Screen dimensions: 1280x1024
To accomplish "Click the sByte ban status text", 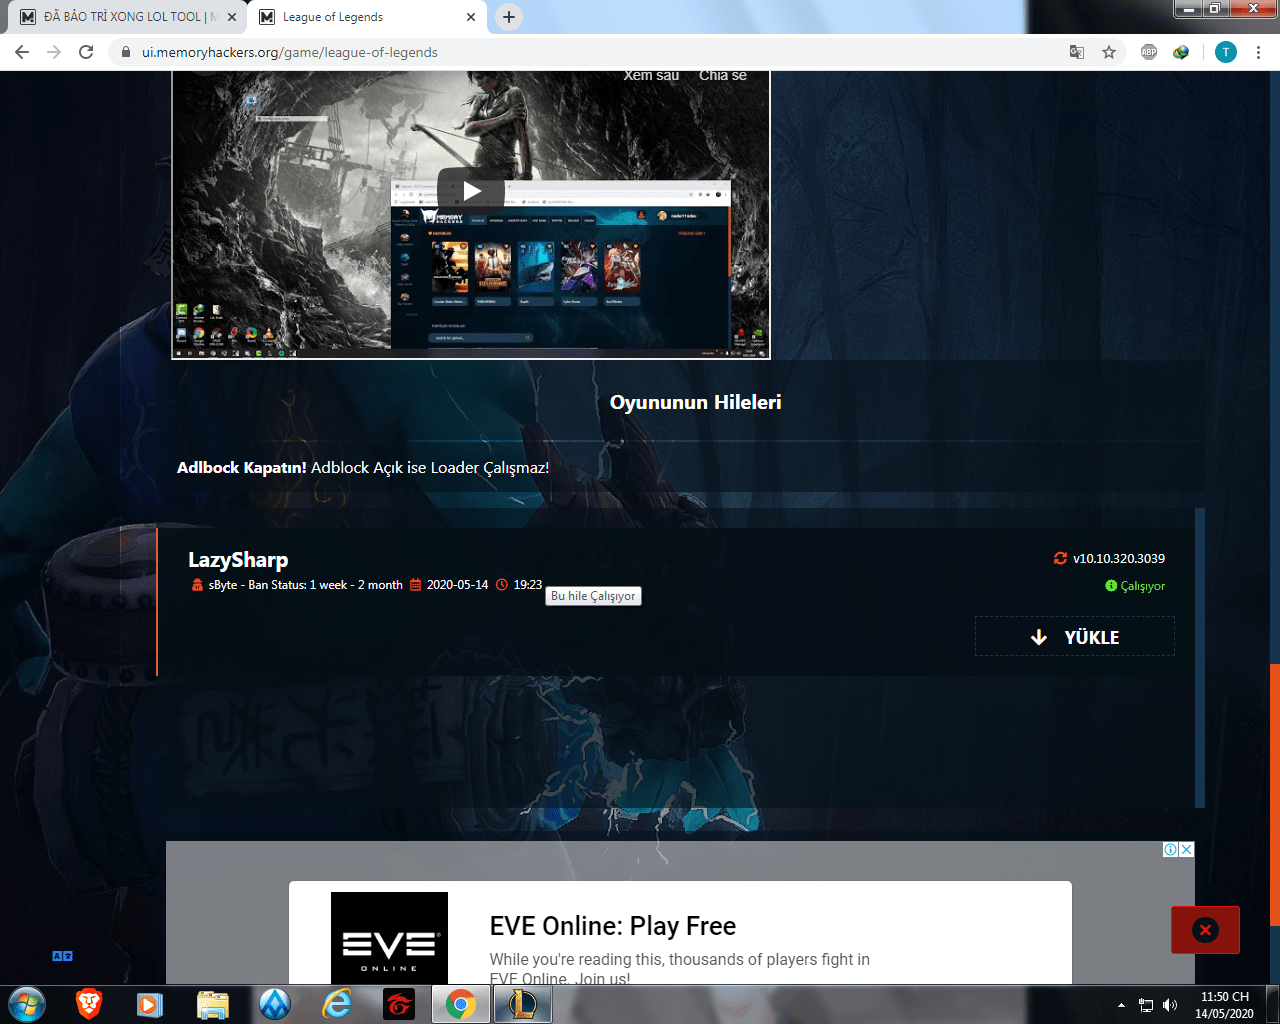I will pyautogui.click(x=306, y=585).
